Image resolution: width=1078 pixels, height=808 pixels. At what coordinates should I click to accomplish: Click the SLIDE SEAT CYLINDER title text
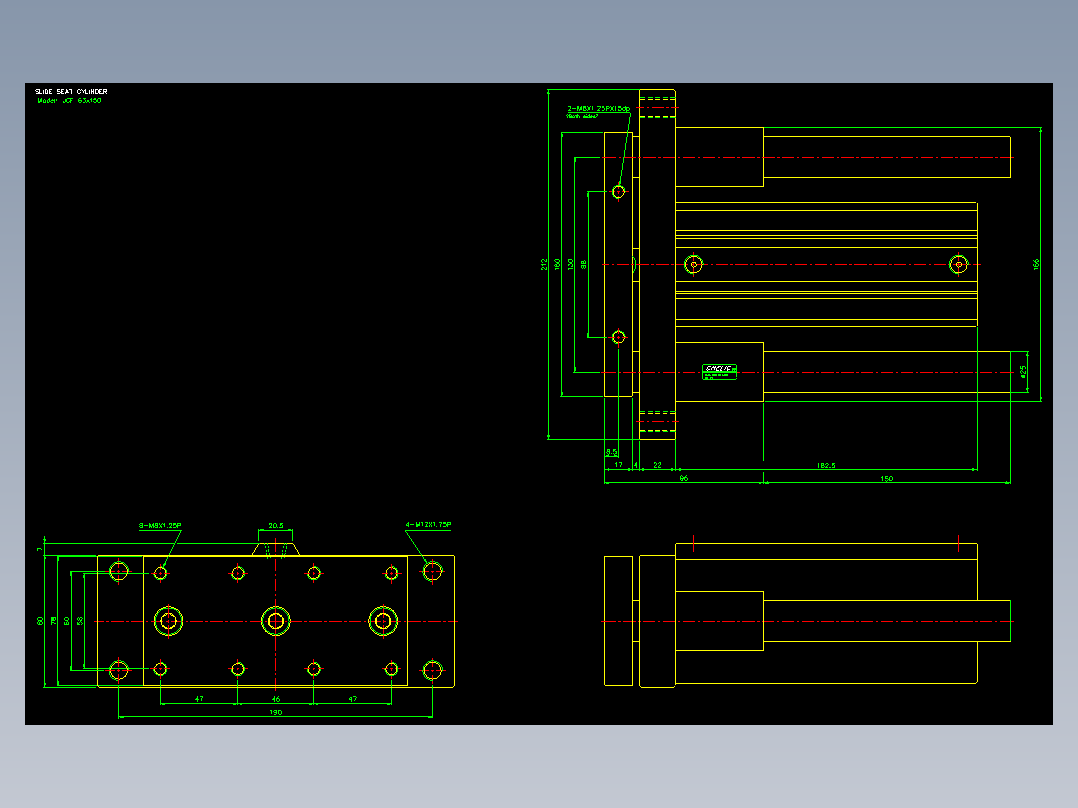pyautogui.click(x=71, y=91)
